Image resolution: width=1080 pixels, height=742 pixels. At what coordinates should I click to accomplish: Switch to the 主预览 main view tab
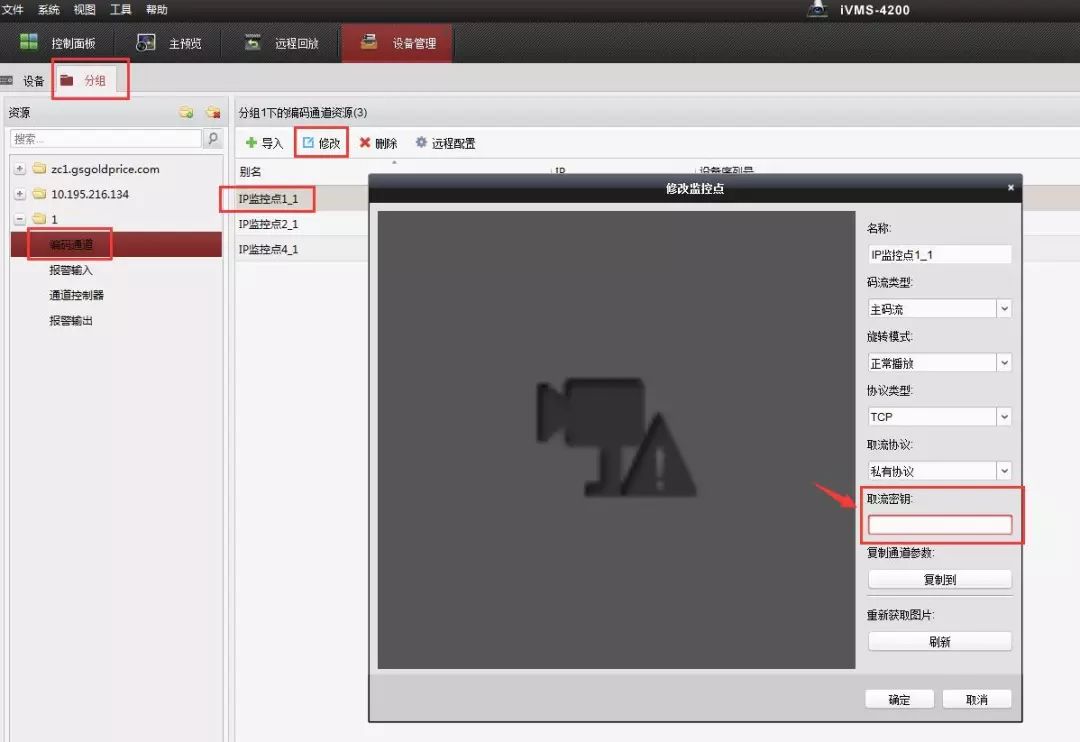pos(170,43)
